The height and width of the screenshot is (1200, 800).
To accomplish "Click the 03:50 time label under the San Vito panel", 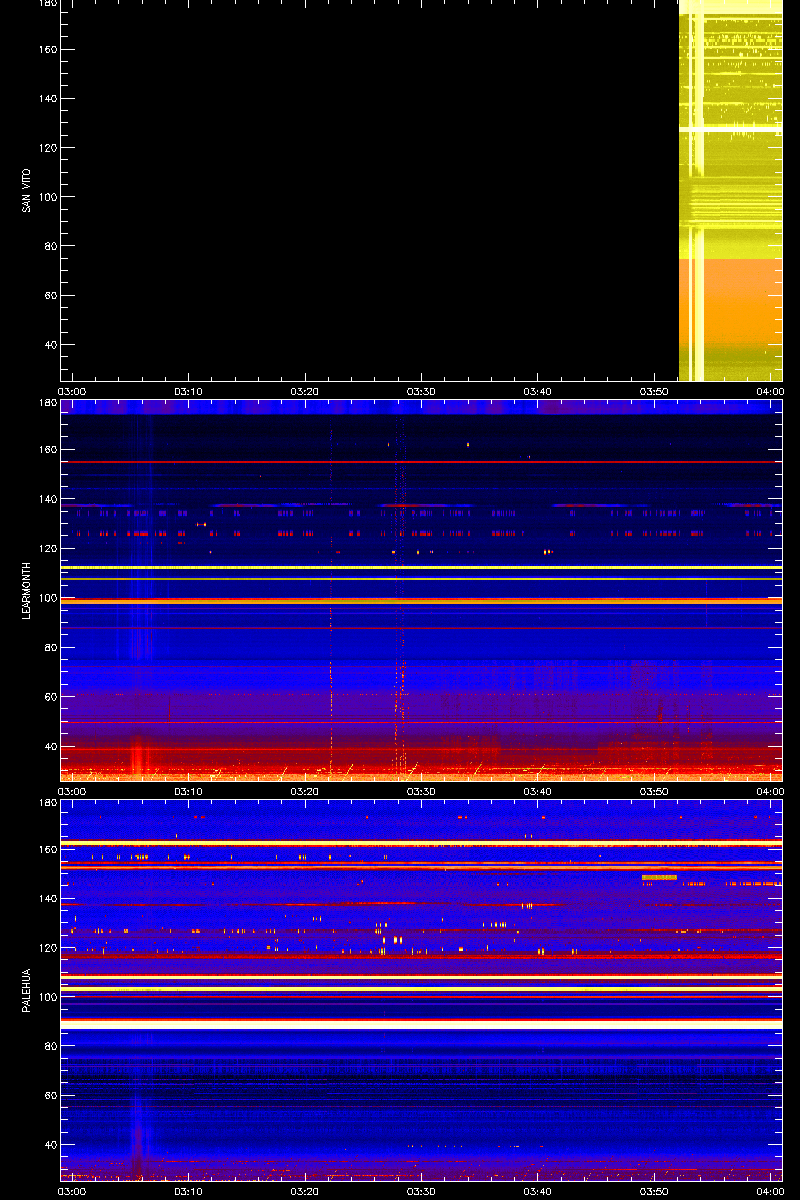I will [x=654, y=391].
